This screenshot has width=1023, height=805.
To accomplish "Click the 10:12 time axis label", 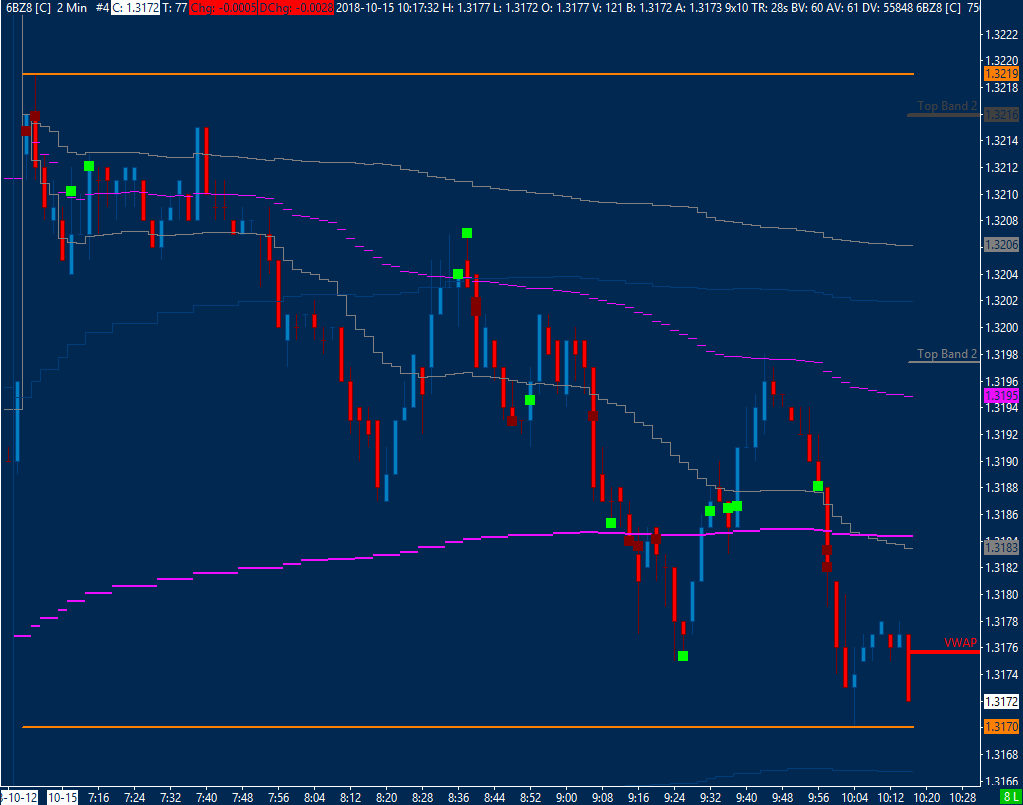I will (x=891, y=797).
